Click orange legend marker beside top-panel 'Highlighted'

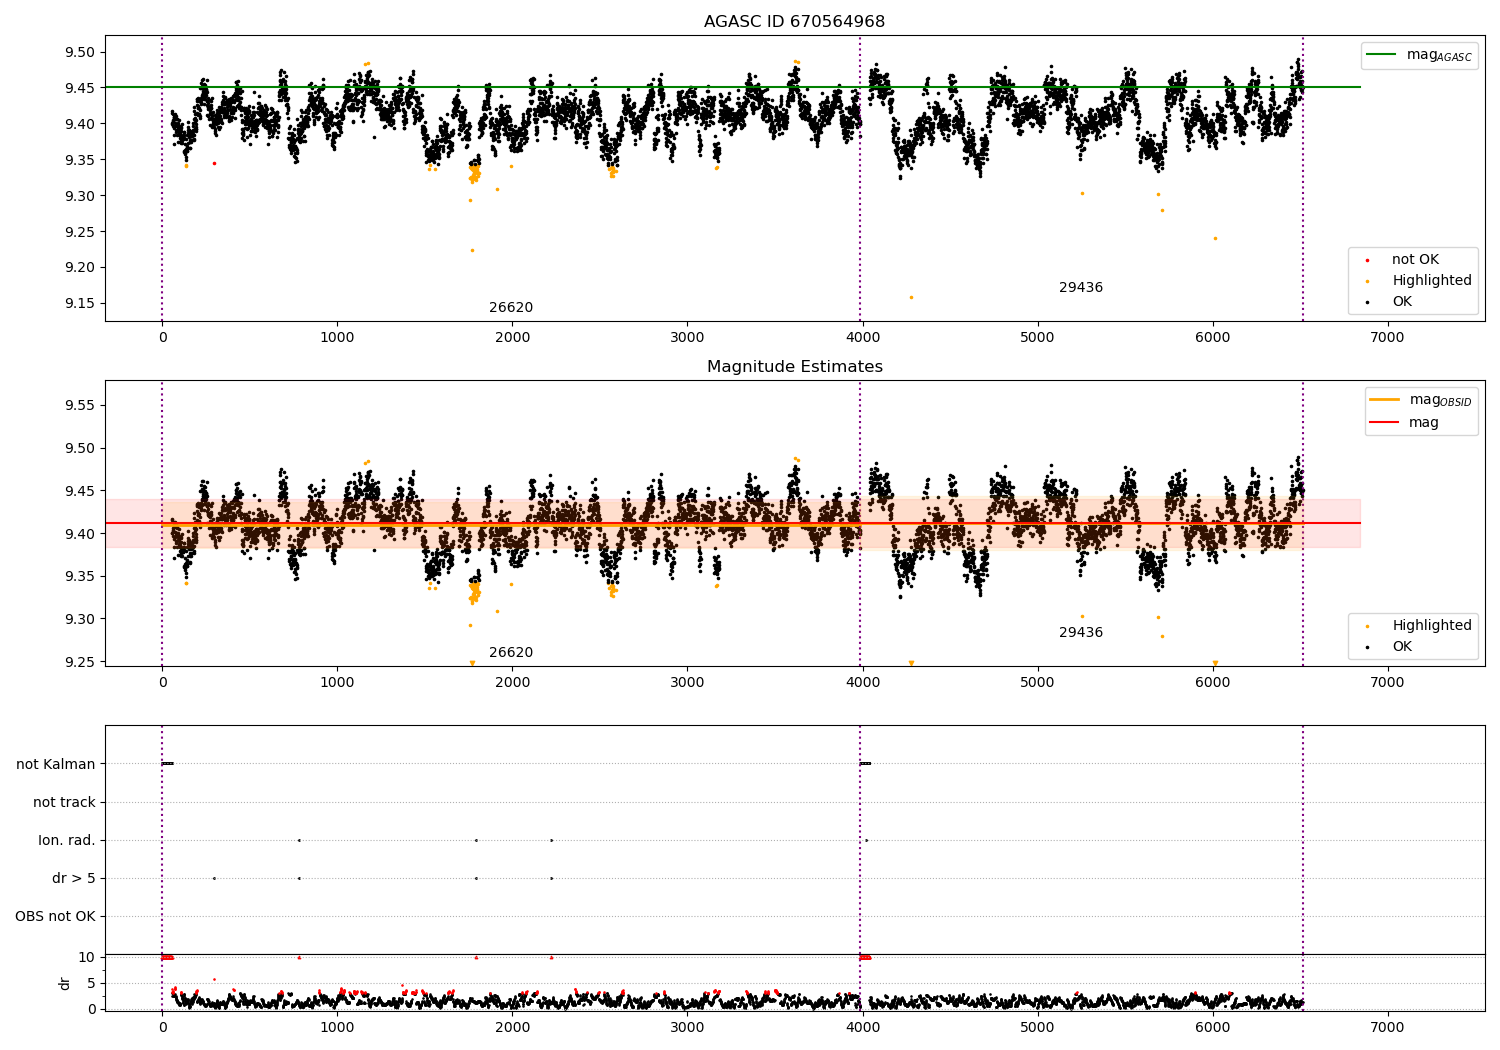(1368, 281)
